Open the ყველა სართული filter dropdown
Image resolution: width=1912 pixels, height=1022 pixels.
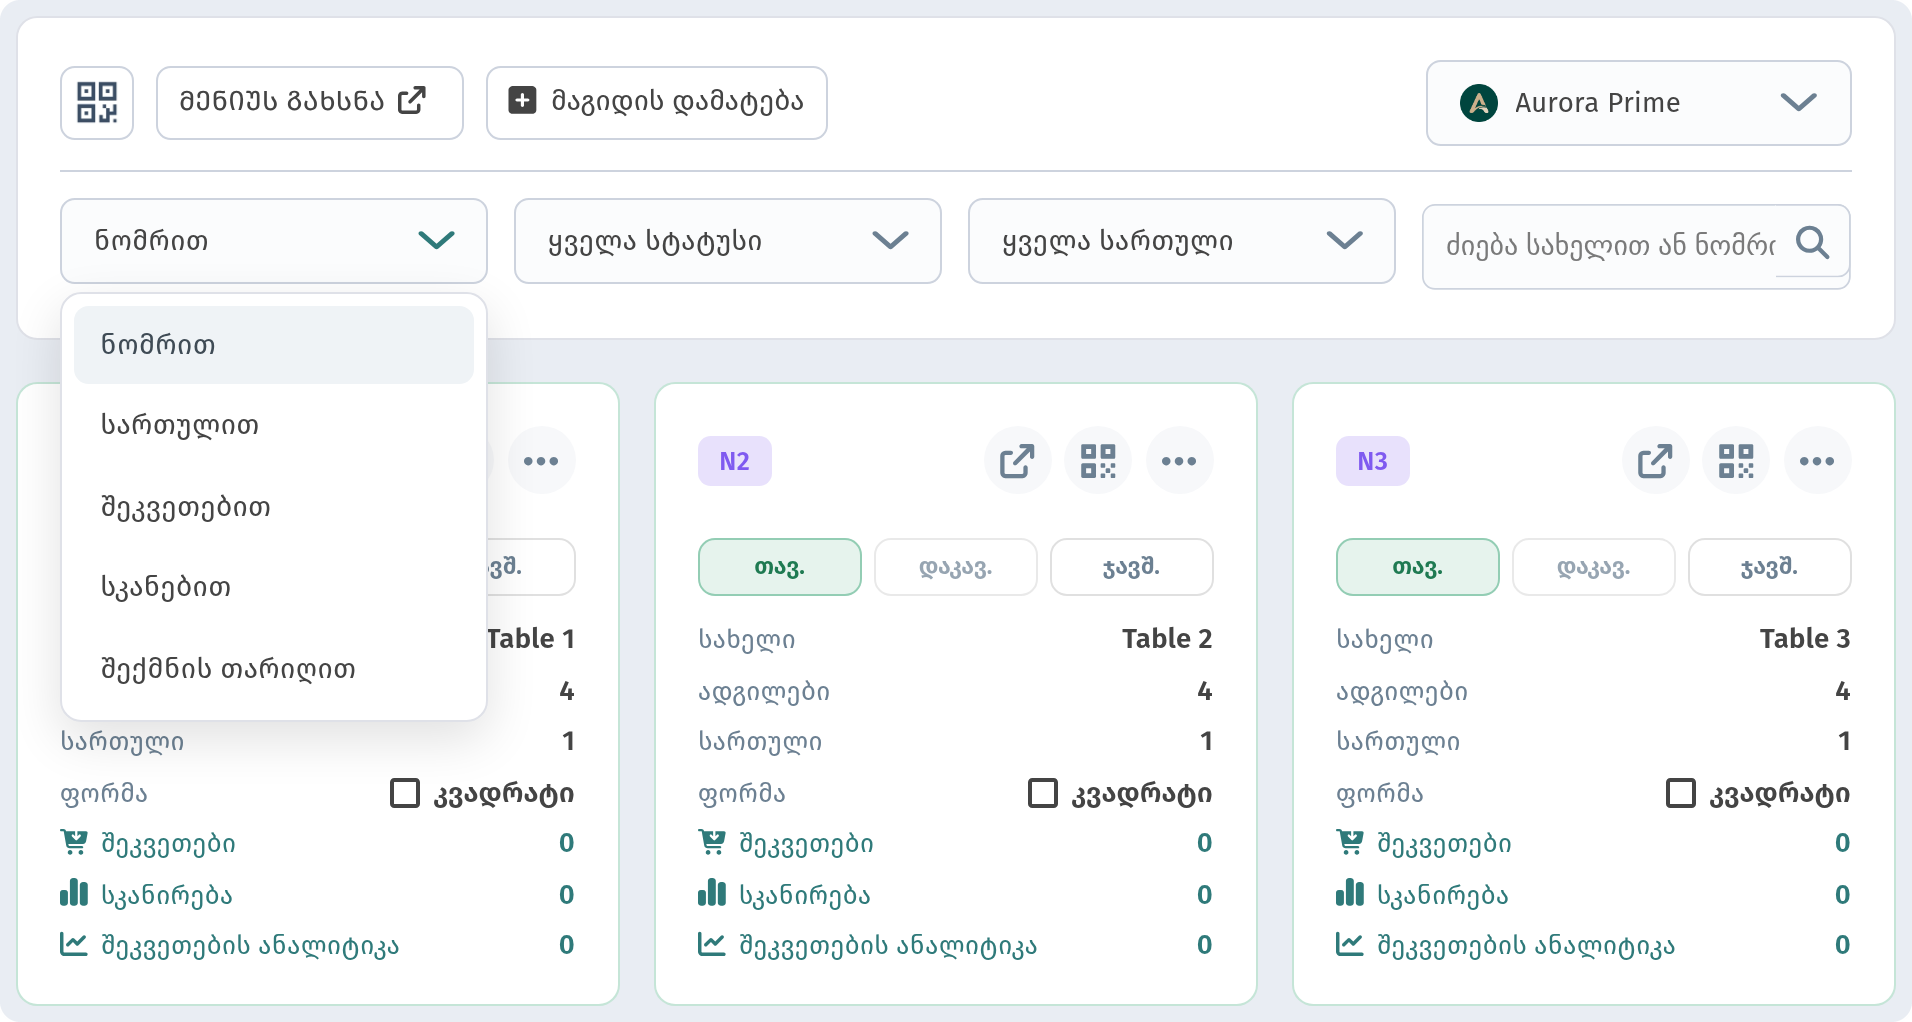pos(1182,241)
